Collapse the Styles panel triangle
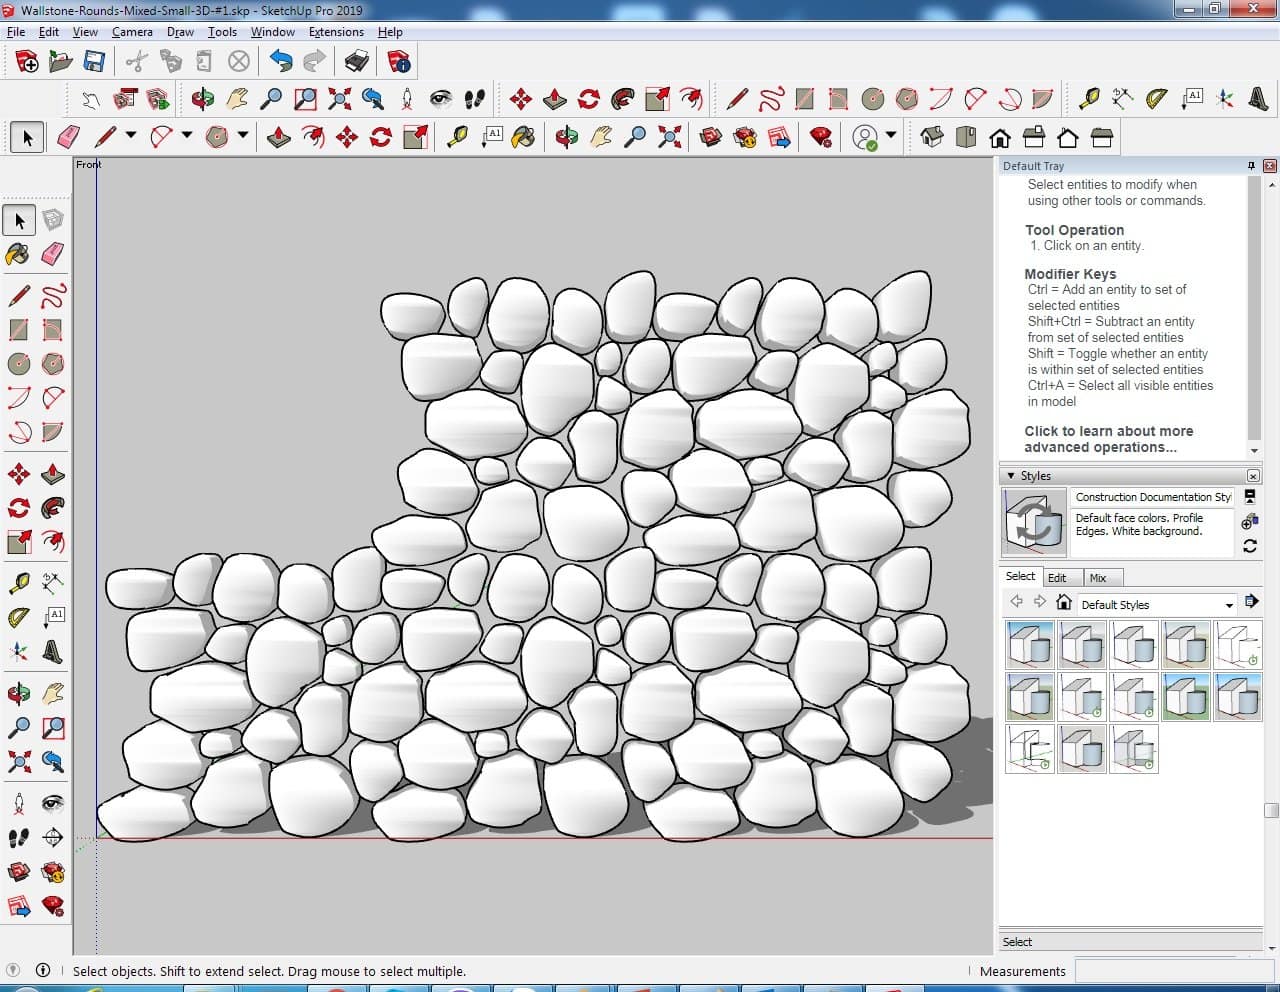Image resolution: width=1280 pixels, height=992 pixels. tap(1010, 476)
